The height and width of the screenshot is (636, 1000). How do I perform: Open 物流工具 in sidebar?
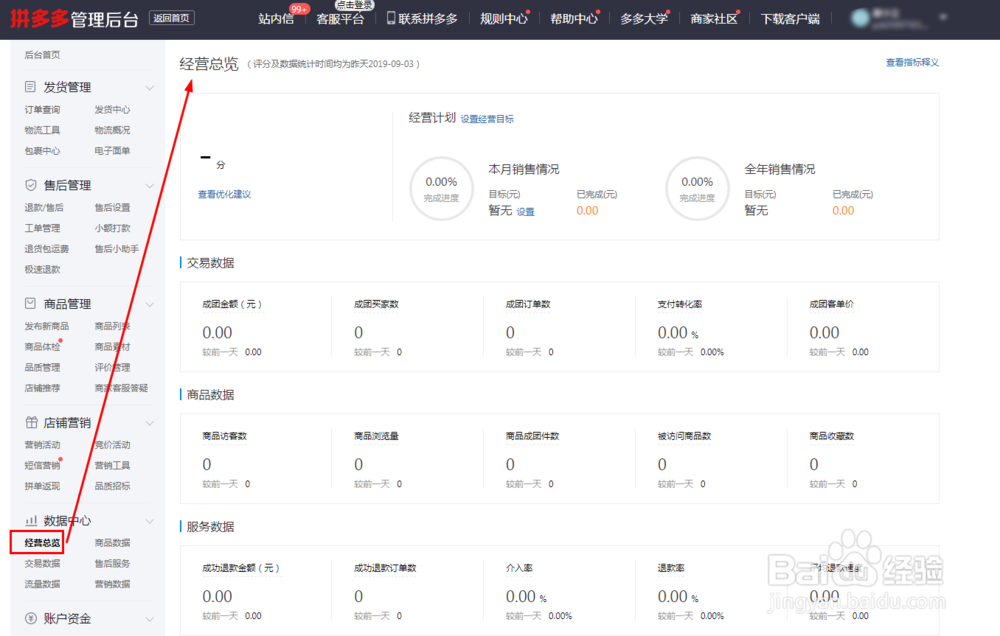pyautogui.click(x=42, y=130)
